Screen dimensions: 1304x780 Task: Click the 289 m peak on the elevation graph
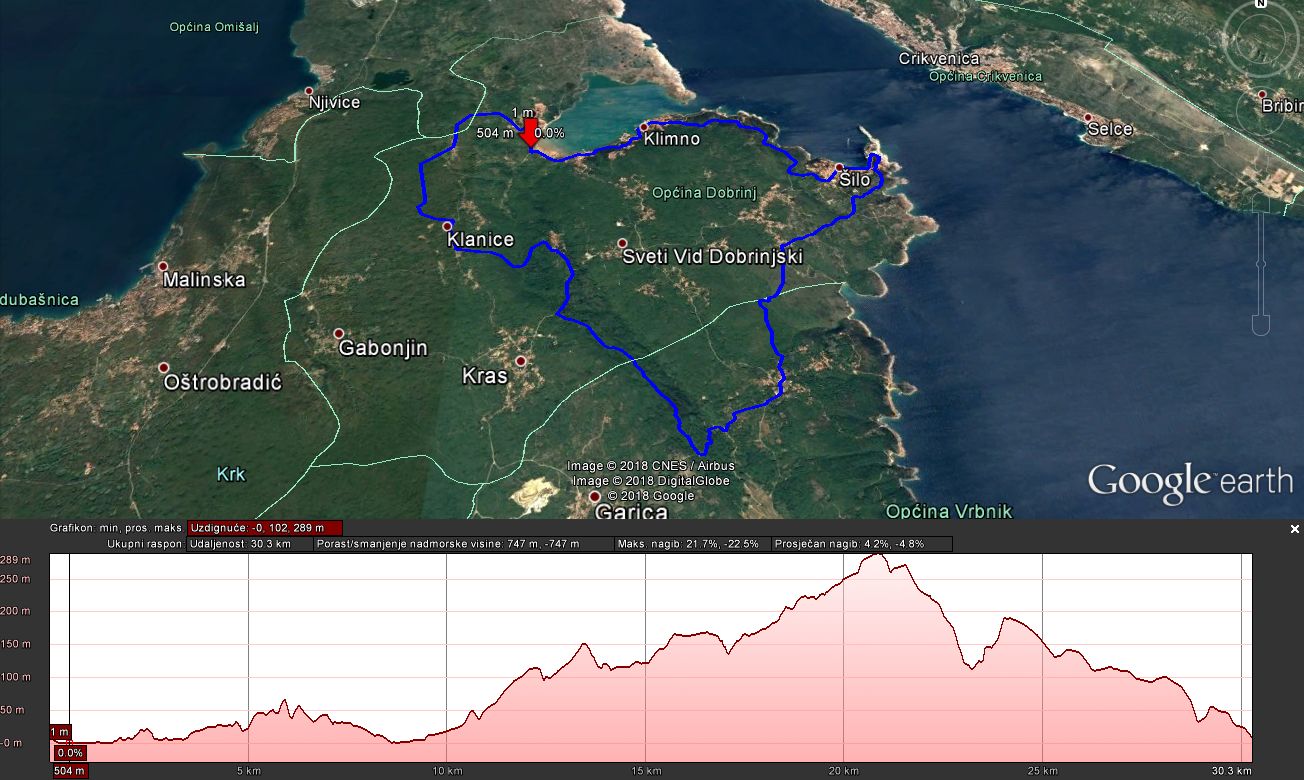pyautogui.click(x=876, y=556)
